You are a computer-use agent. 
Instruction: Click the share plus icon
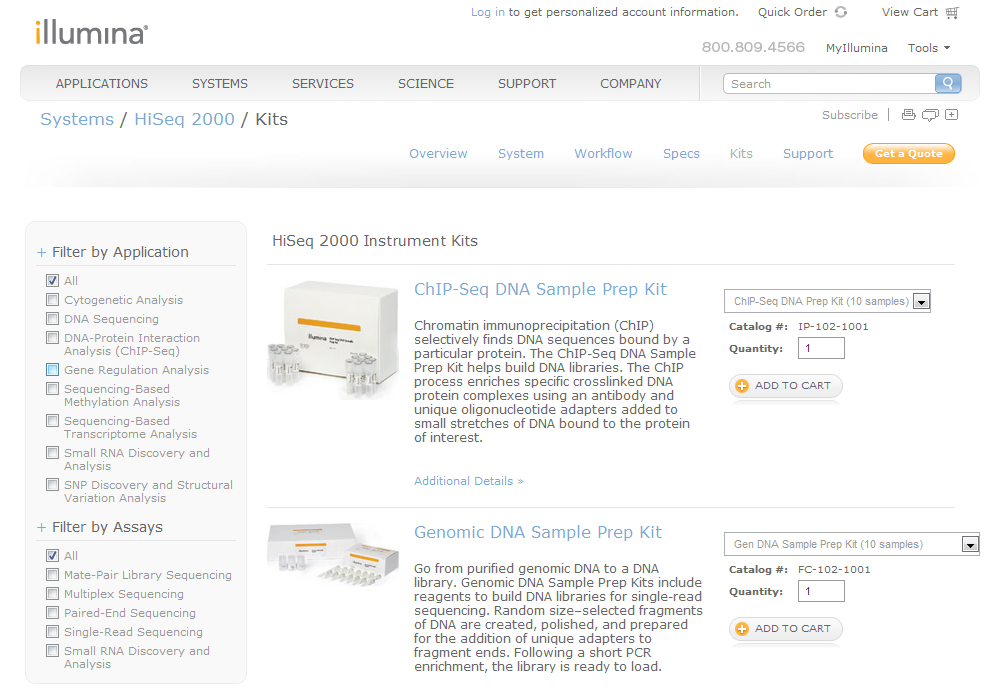pos(951,115)
